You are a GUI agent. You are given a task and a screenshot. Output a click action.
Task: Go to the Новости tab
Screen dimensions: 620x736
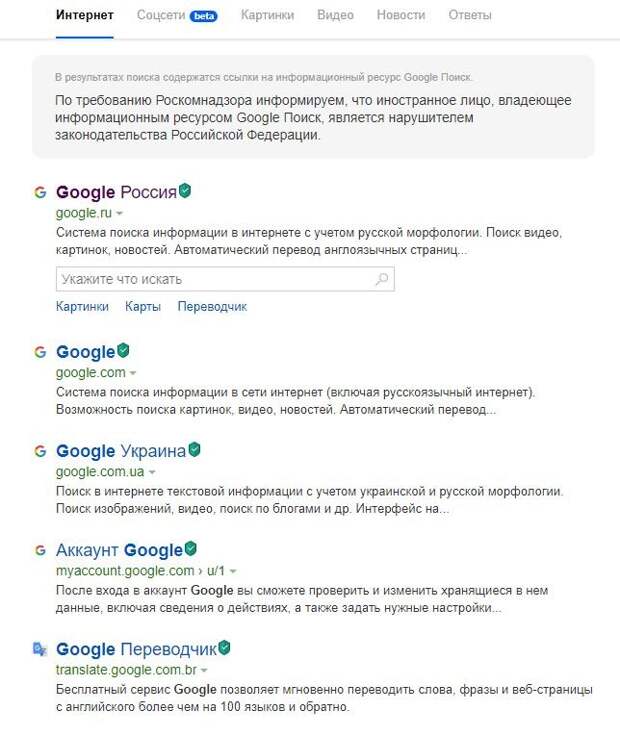401,15
